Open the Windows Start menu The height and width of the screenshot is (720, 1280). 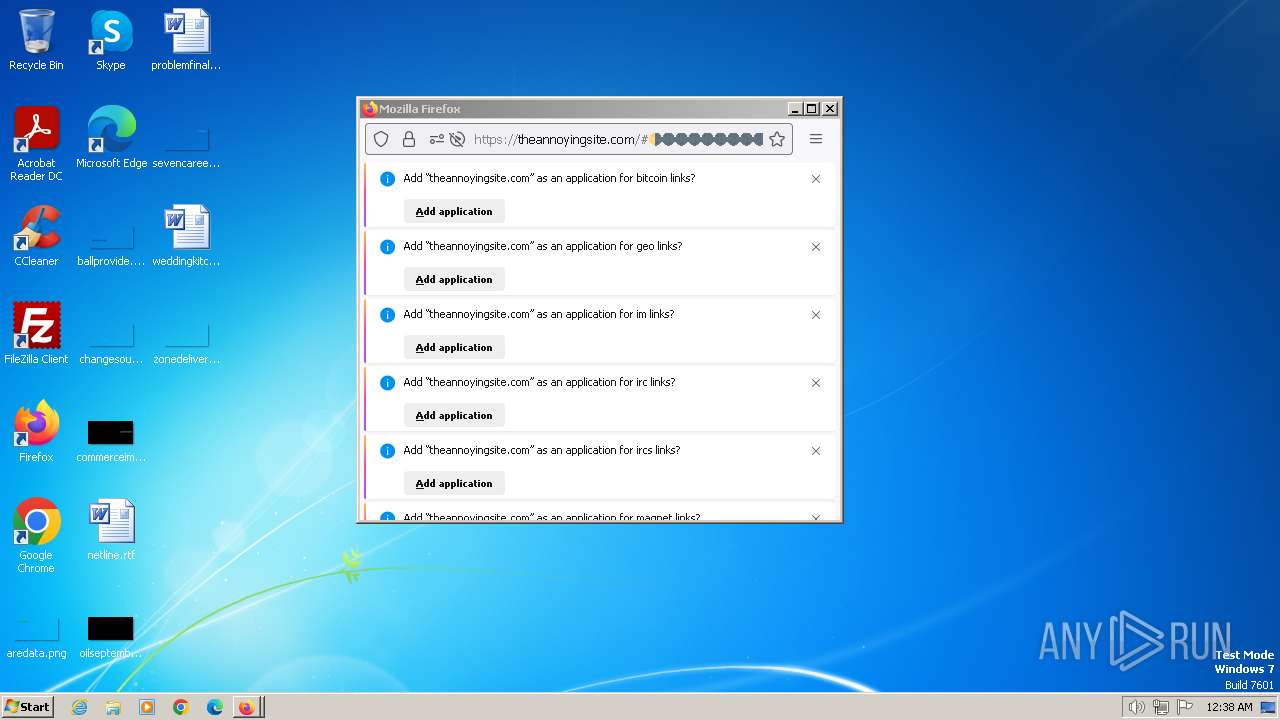point(28,706)
